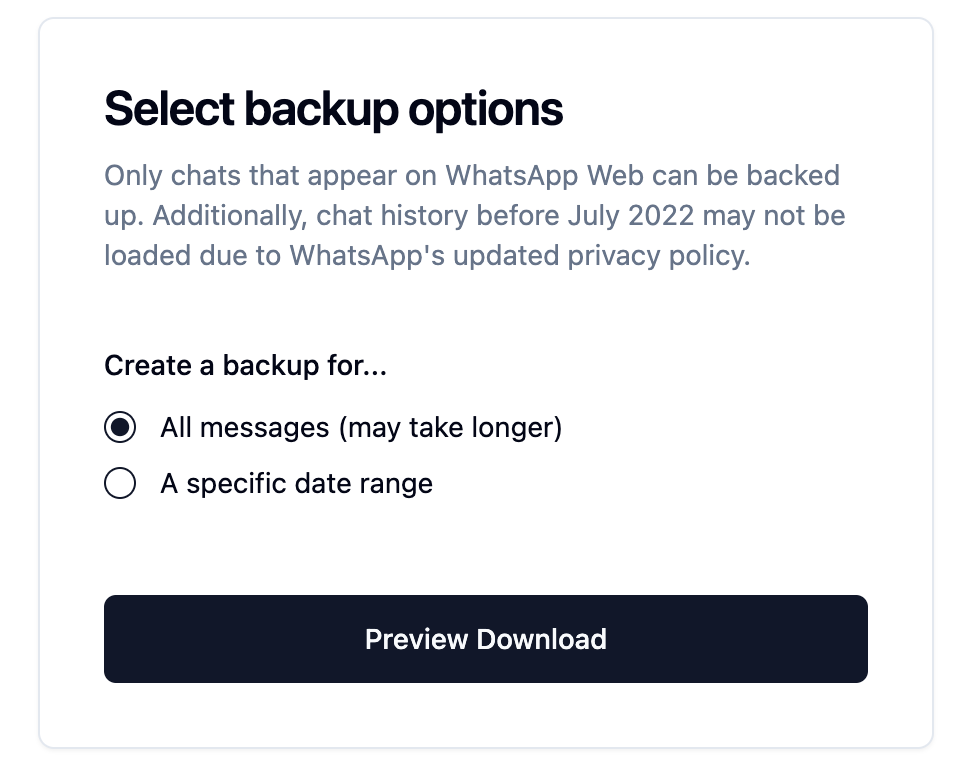Click the WhatsApp Web description paragraph
This screenshot has width=962, height=770.
pos(474,215)
